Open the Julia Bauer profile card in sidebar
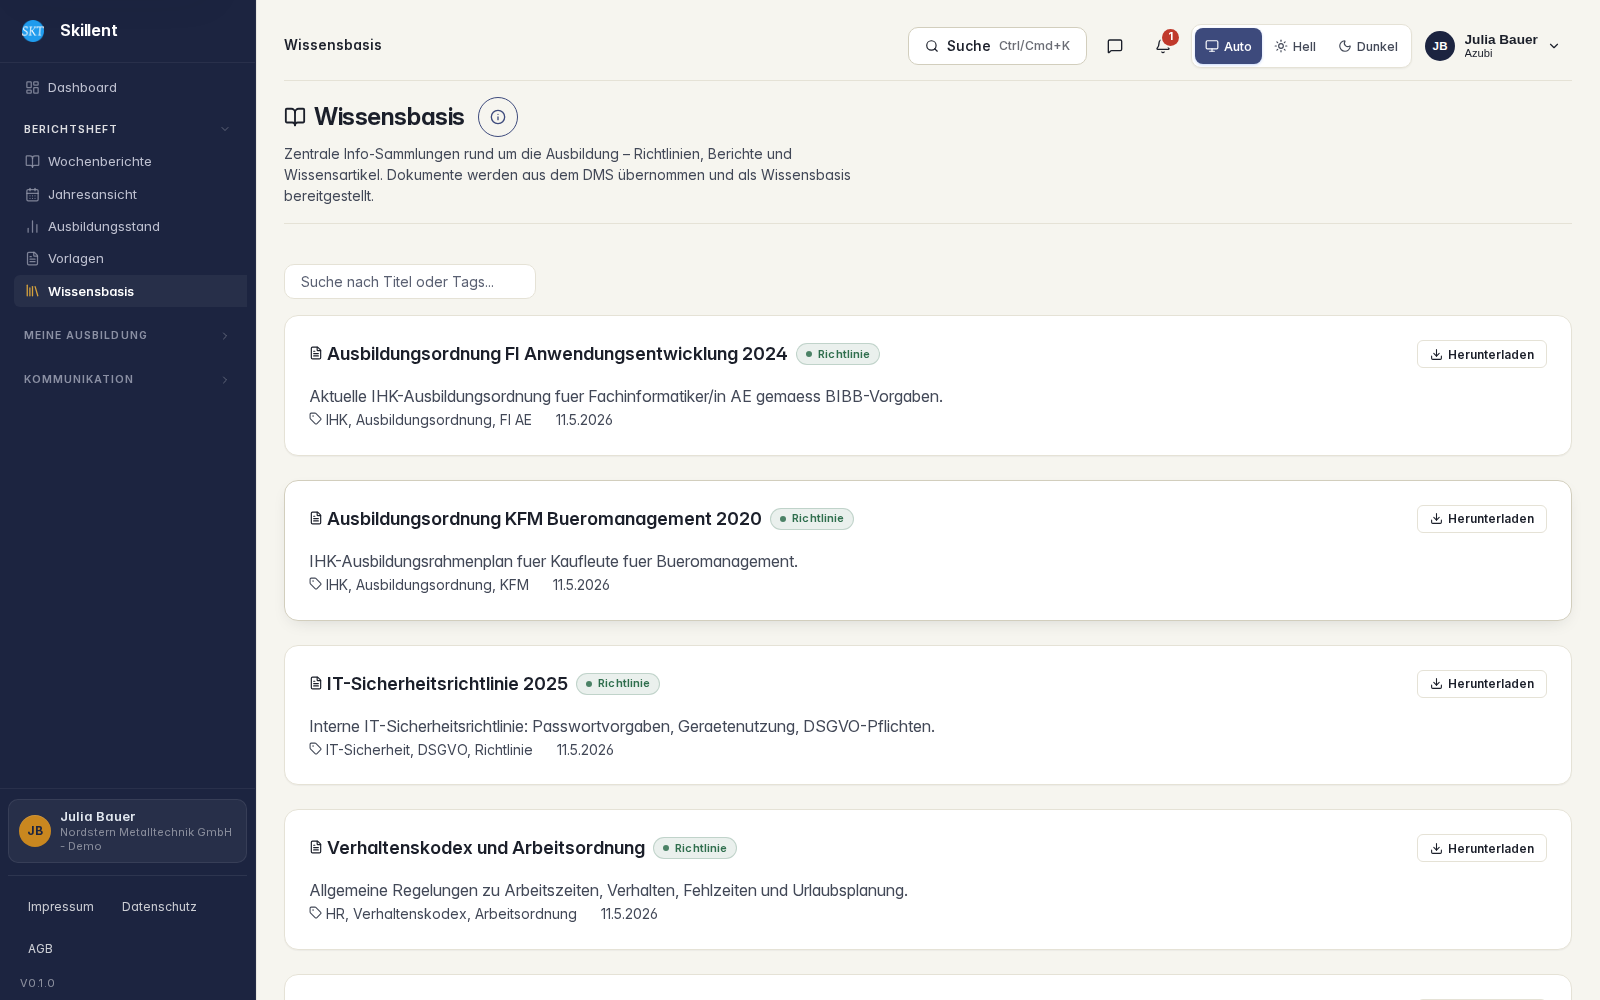1600x1000 pixels. 128,831
